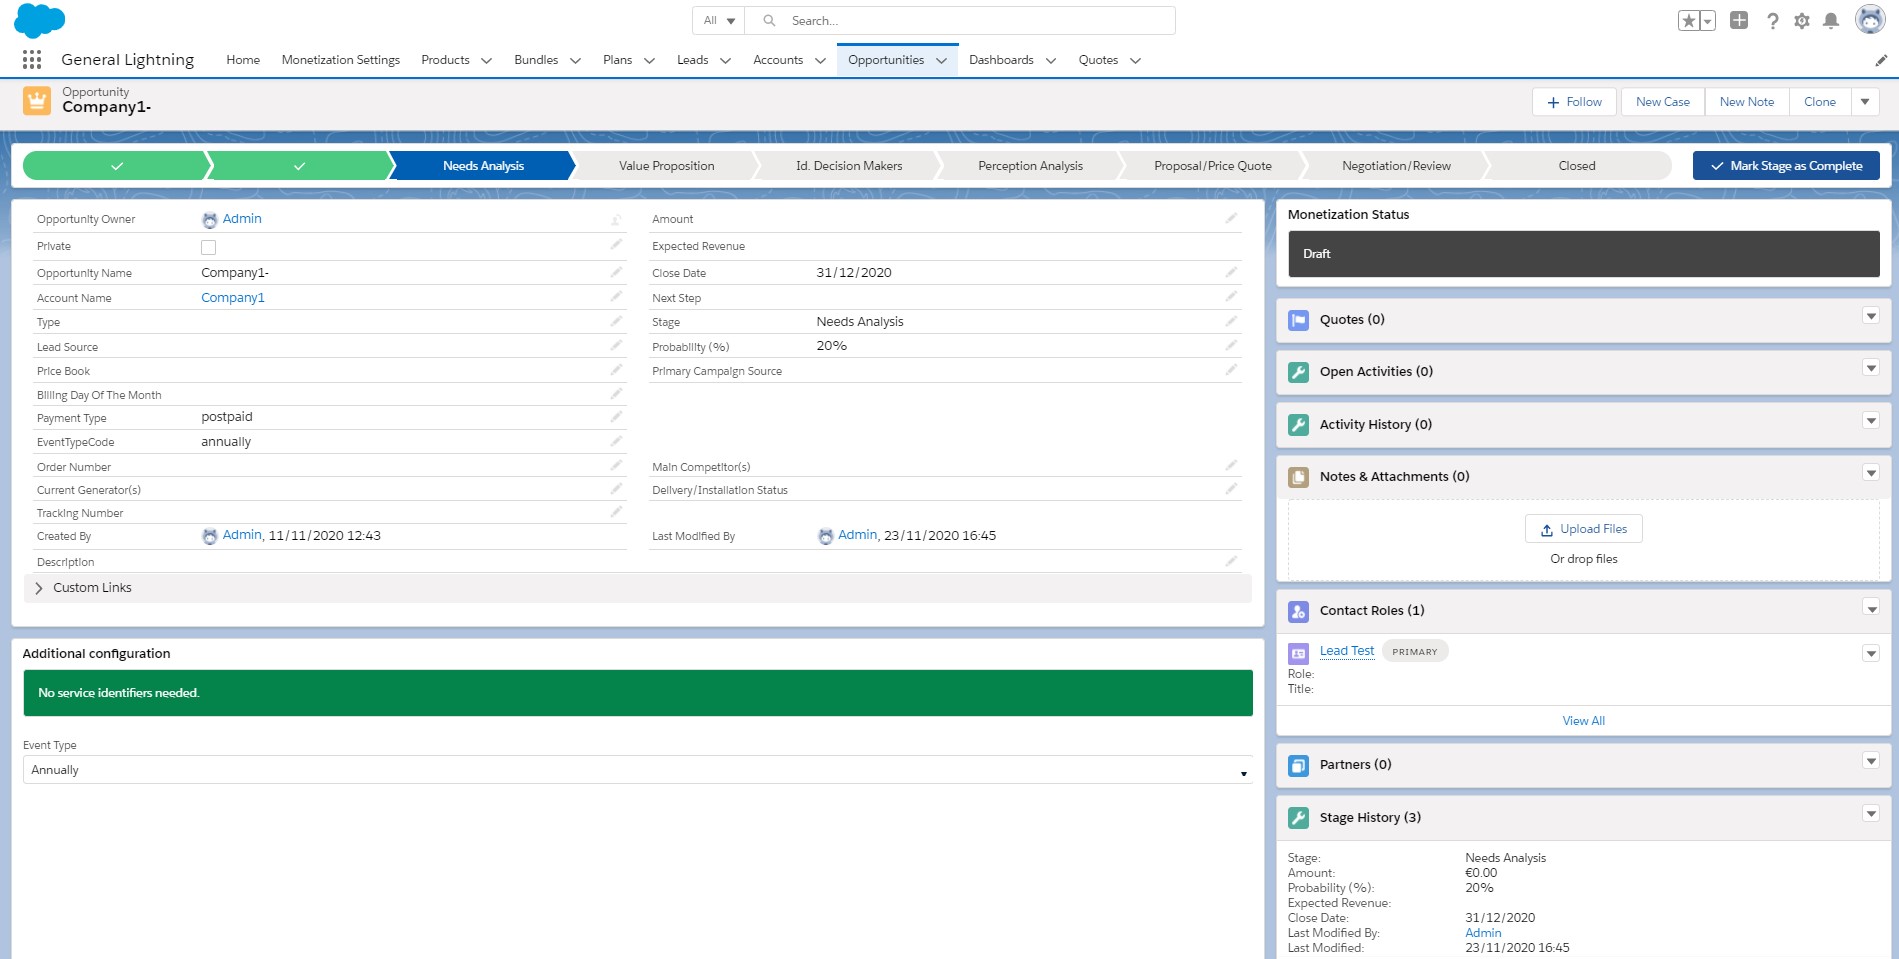The height and width of the screenshot is (959, 1899).
Task: Click the Notes & Attachments icon
Action: (1298, 477)
